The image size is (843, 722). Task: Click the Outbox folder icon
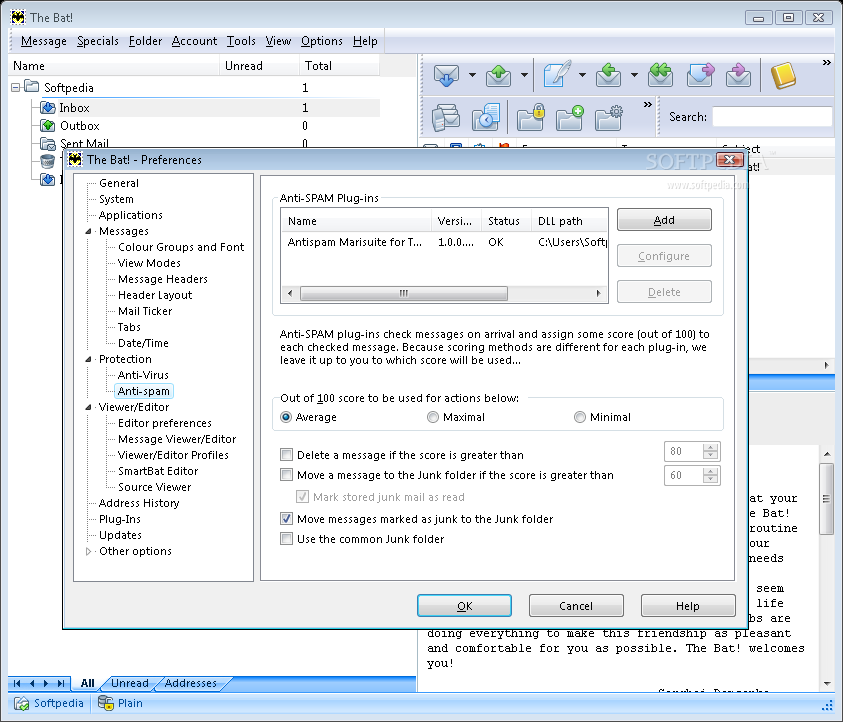click(x=48, y=126)
